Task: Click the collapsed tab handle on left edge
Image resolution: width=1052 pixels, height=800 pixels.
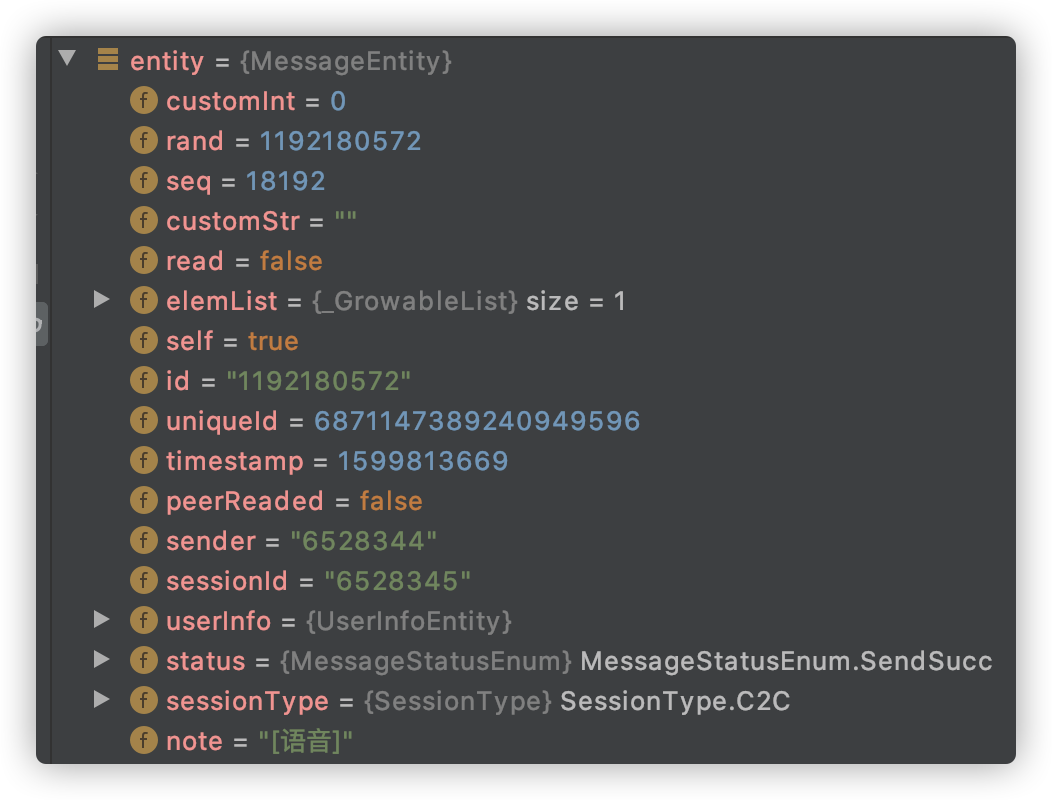Action: tap(38, 323)
